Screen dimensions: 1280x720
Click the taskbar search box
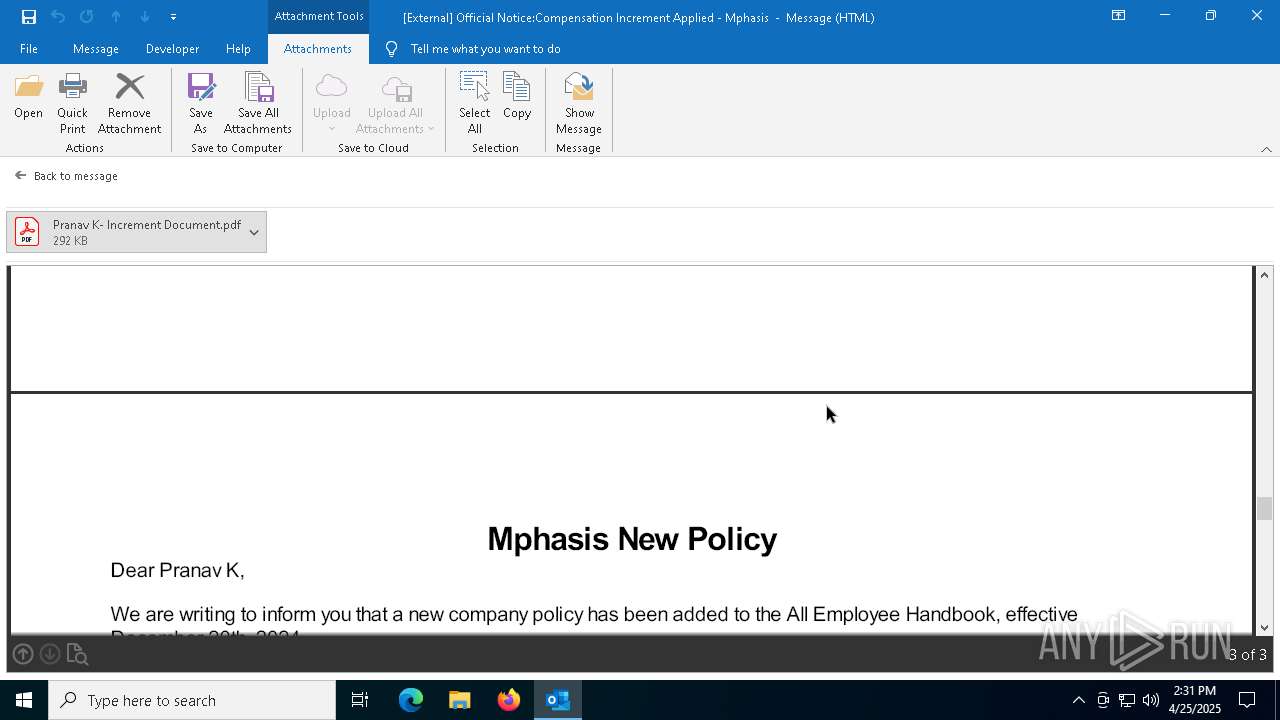point(192,700)
